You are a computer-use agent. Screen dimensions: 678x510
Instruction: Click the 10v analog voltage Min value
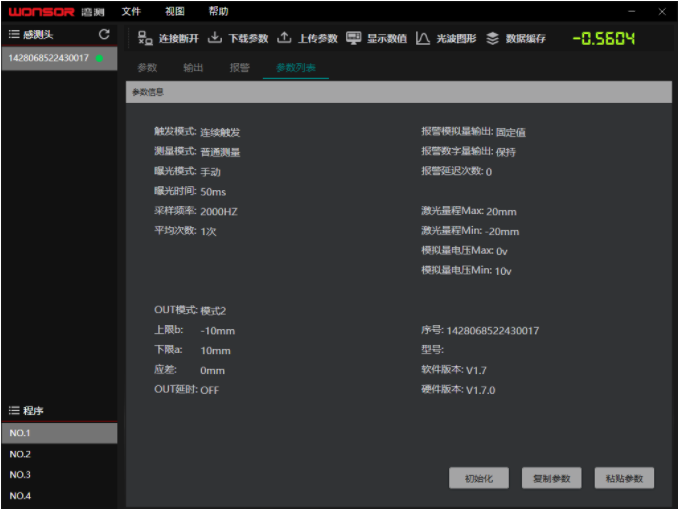coord(503,271)
